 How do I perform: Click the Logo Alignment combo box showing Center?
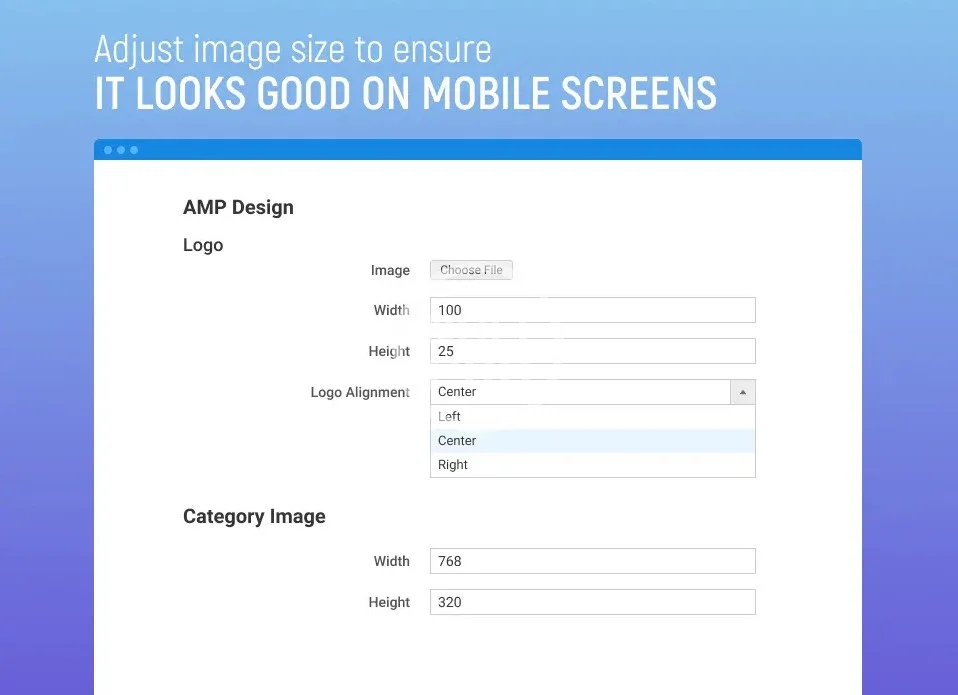580,392
